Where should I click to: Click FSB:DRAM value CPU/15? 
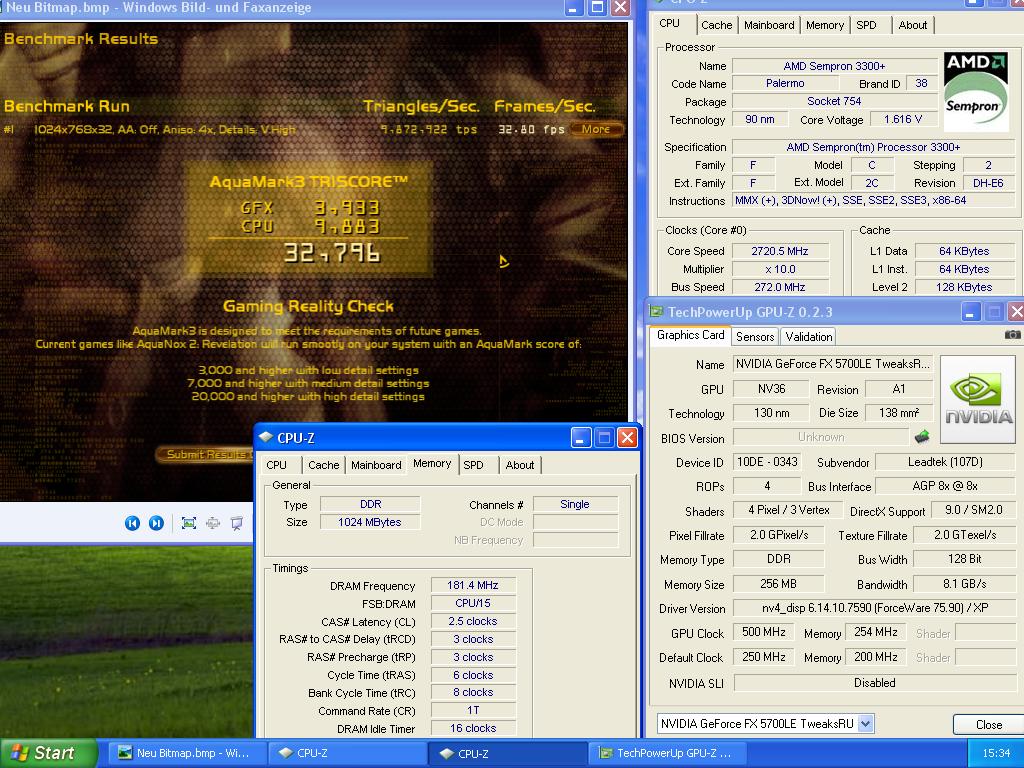coord(473,603)
